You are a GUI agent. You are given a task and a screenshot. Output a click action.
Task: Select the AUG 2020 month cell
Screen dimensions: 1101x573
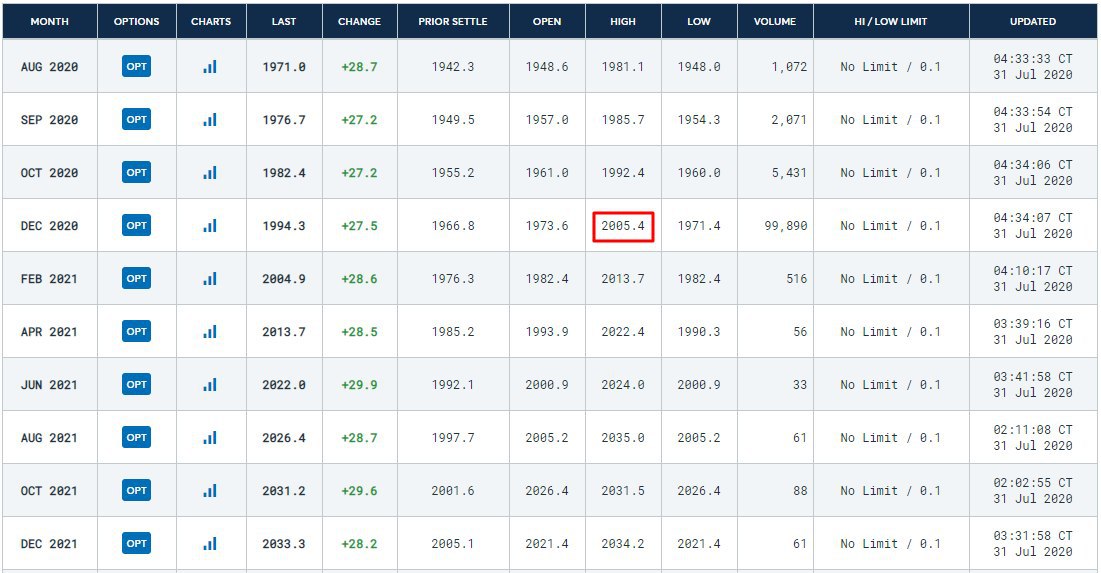[49, 67]
